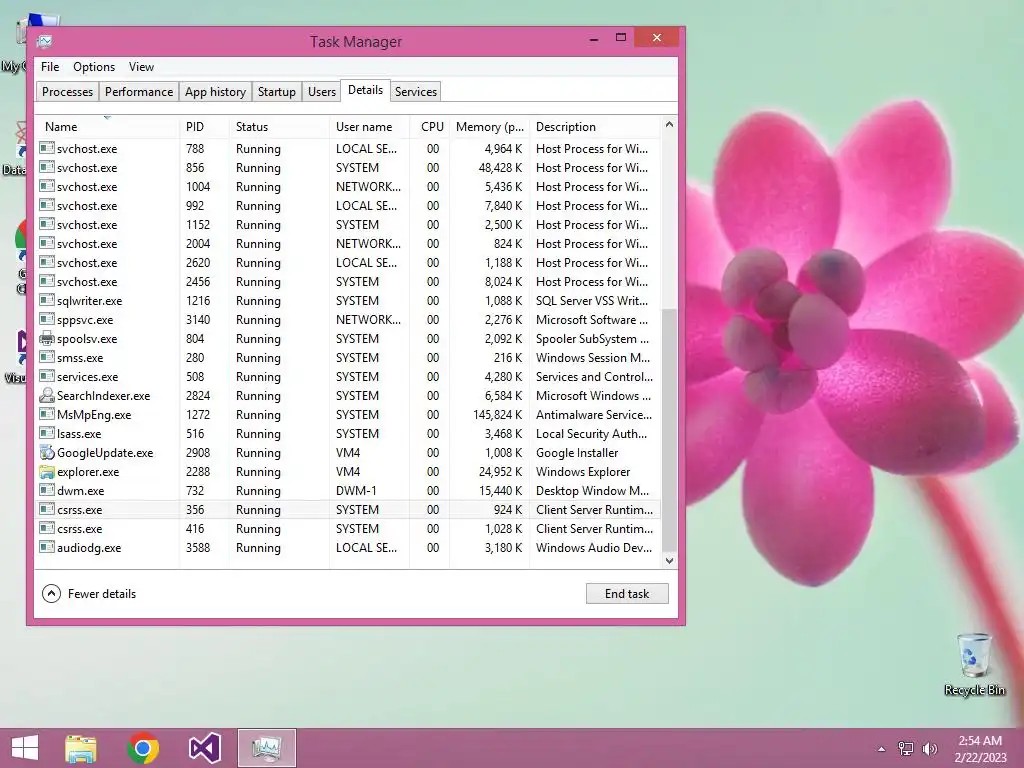1024x768 pixels.
Task: Click the Google Installer description cell
Action: 577,453
